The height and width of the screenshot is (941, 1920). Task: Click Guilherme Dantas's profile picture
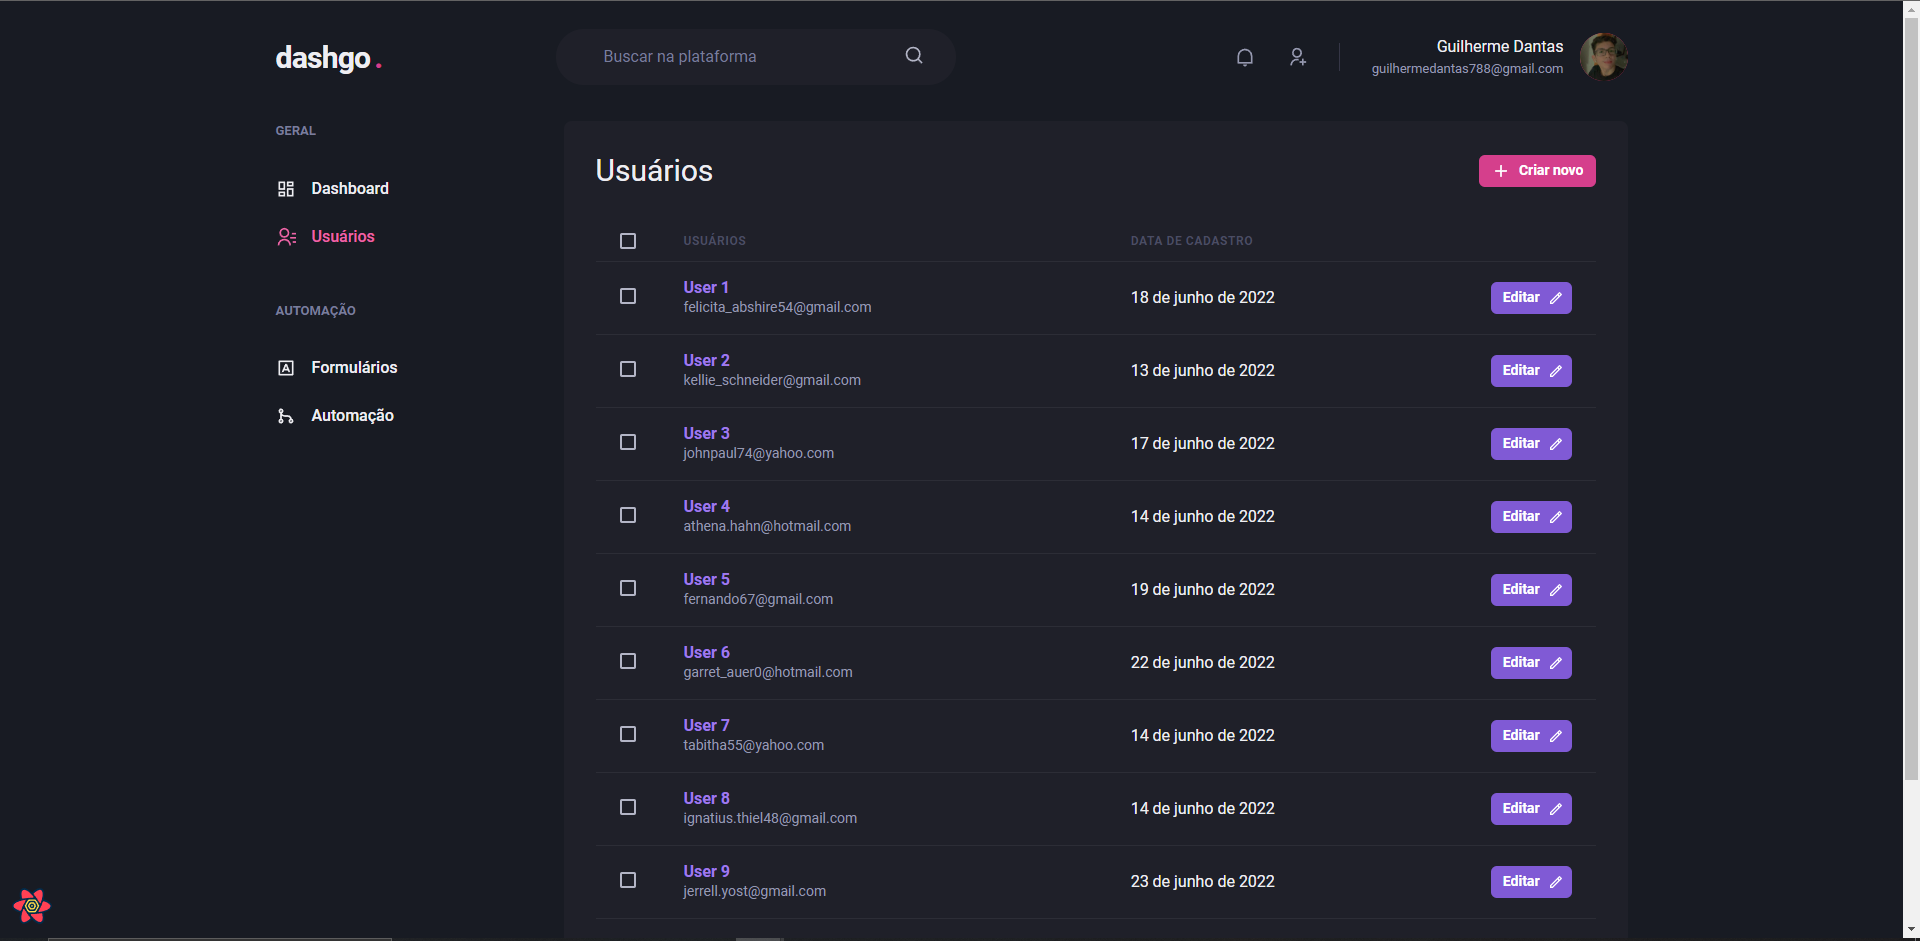(1603, 57)
